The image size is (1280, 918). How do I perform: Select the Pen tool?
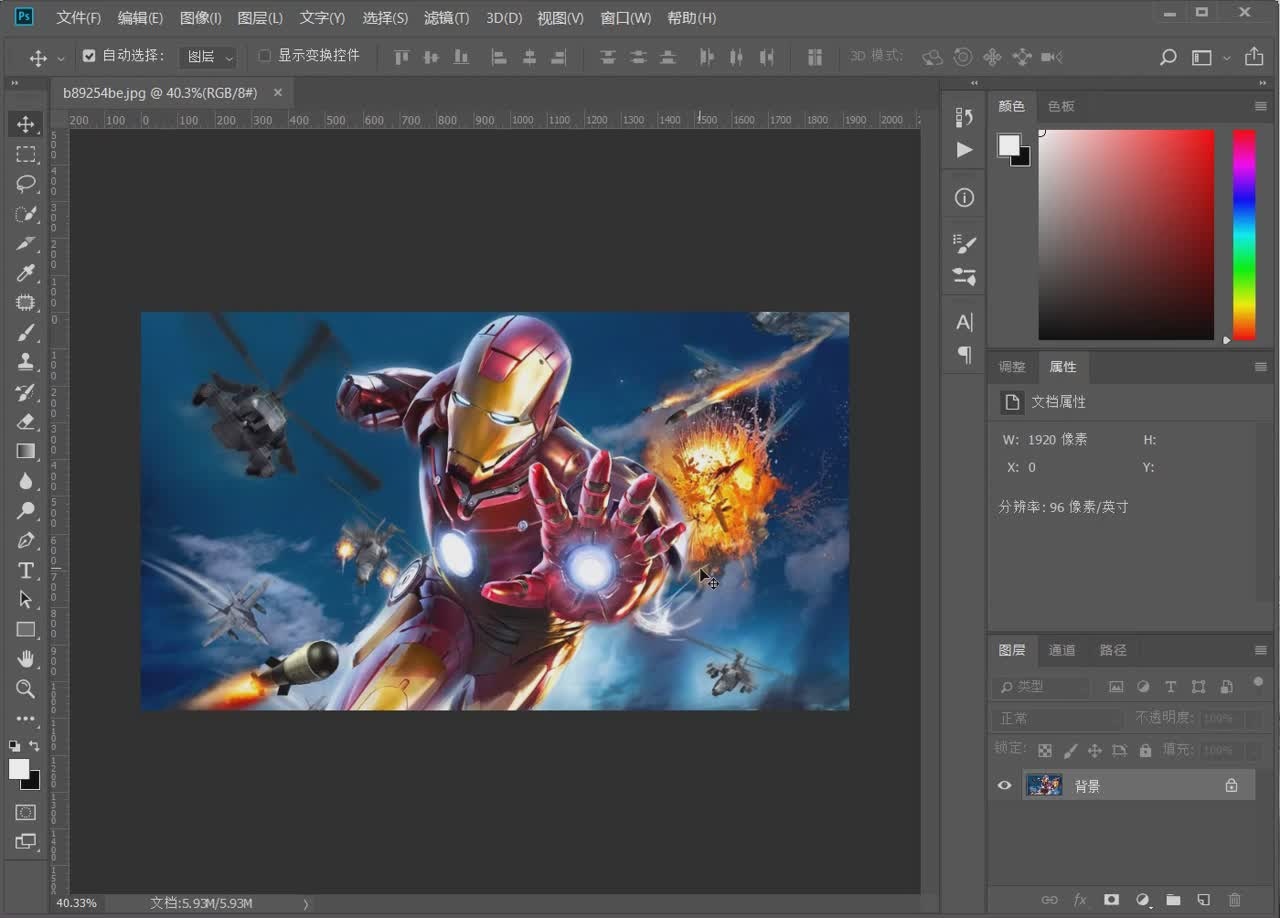(x=26, y=540)
